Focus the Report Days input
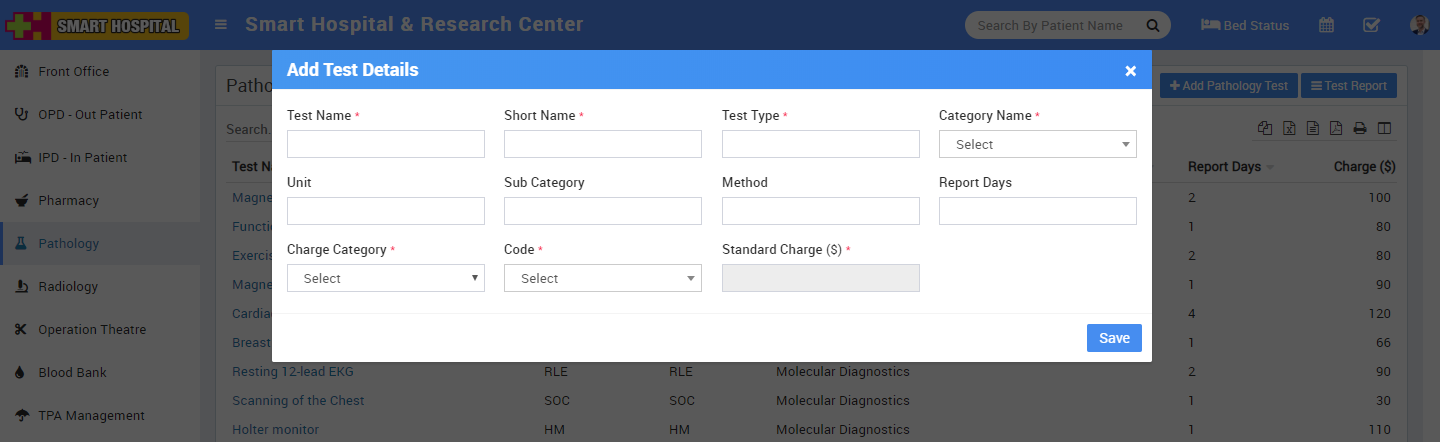This screenshot has width=1440, height=442. (1037, 211)
